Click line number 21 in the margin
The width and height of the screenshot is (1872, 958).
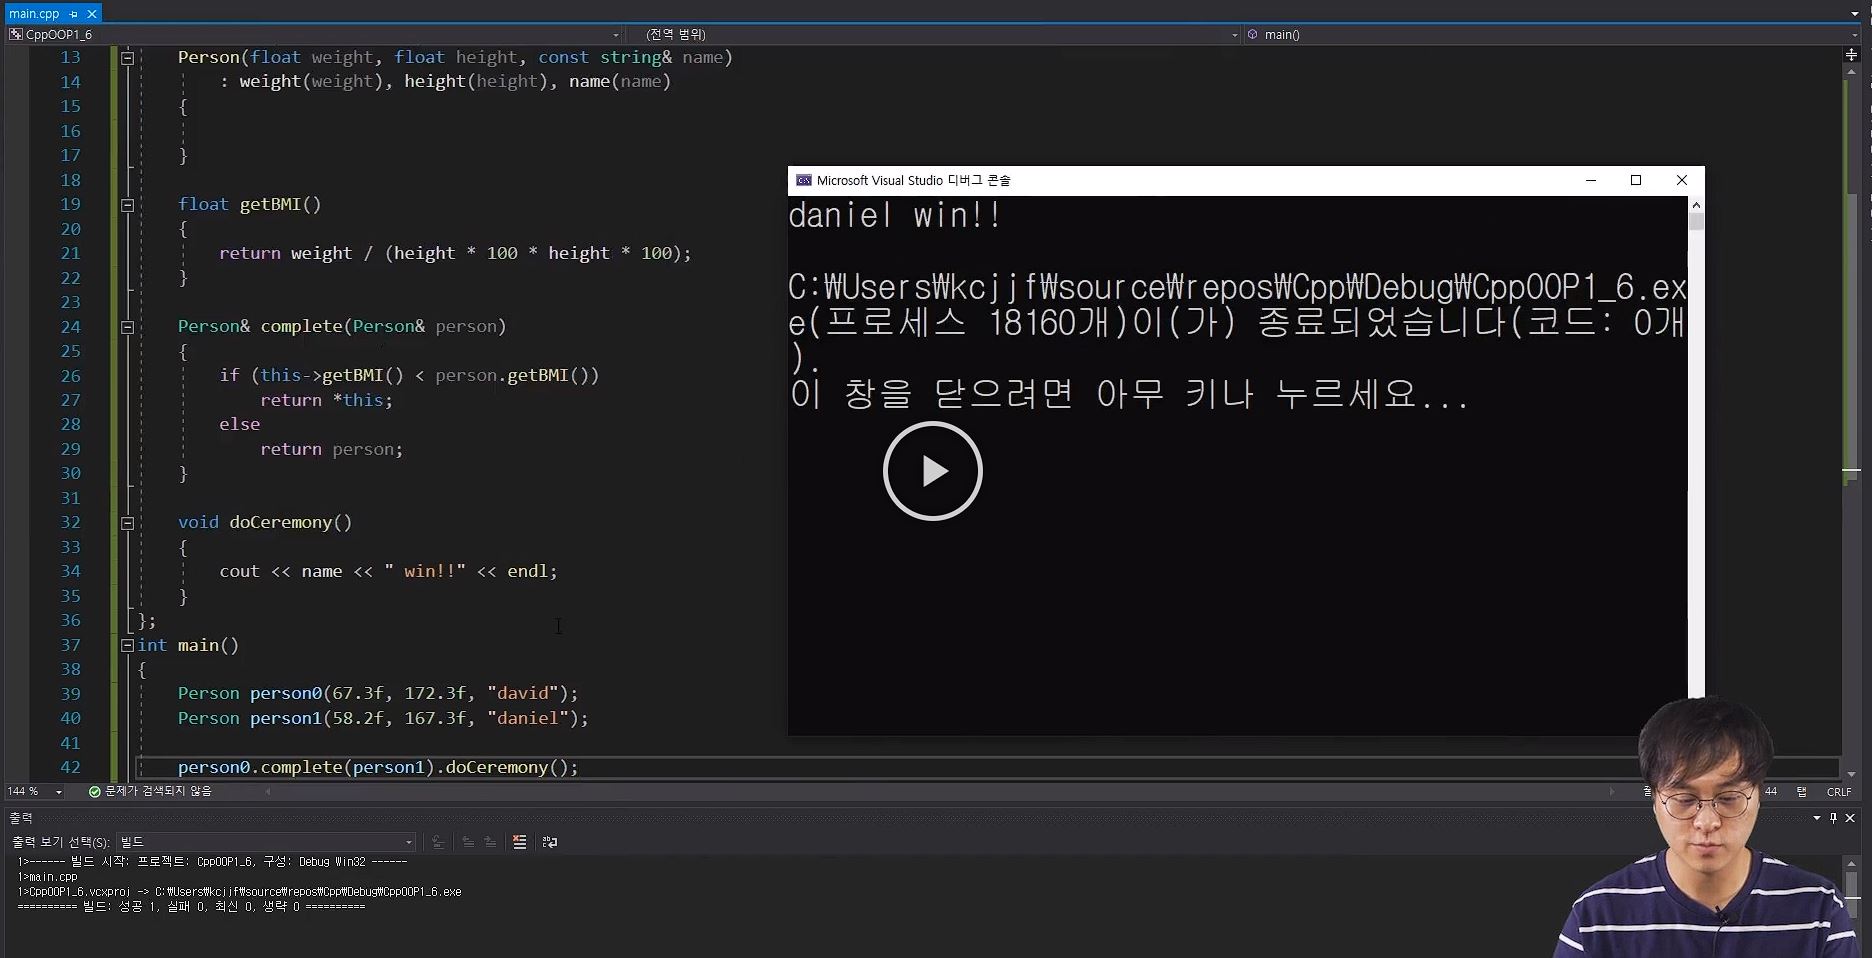coord(70,254)
